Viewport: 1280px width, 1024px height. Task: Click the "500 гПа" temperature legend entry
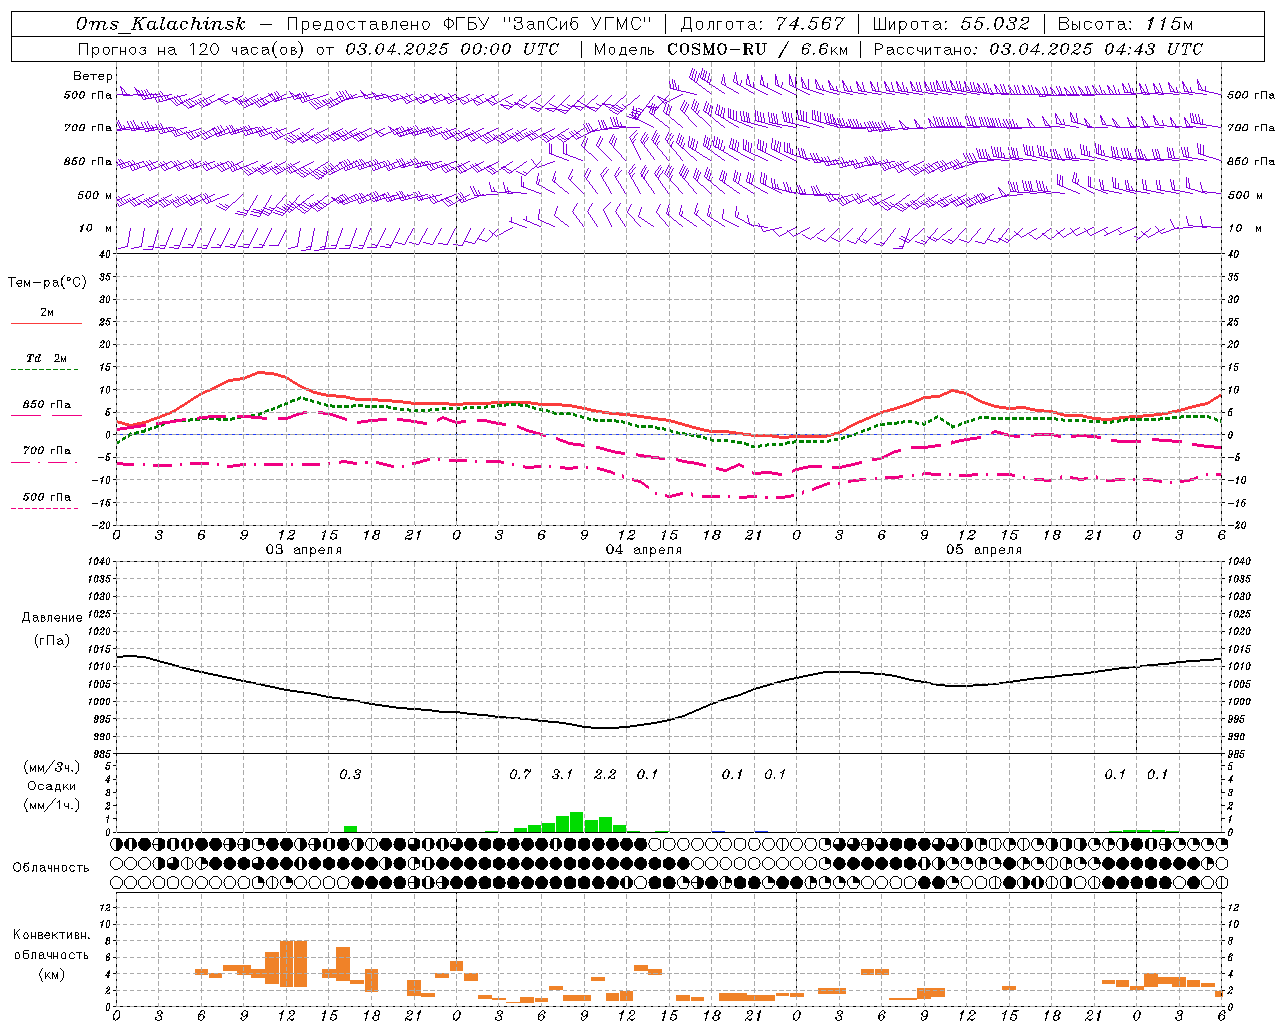click(46, 497)
